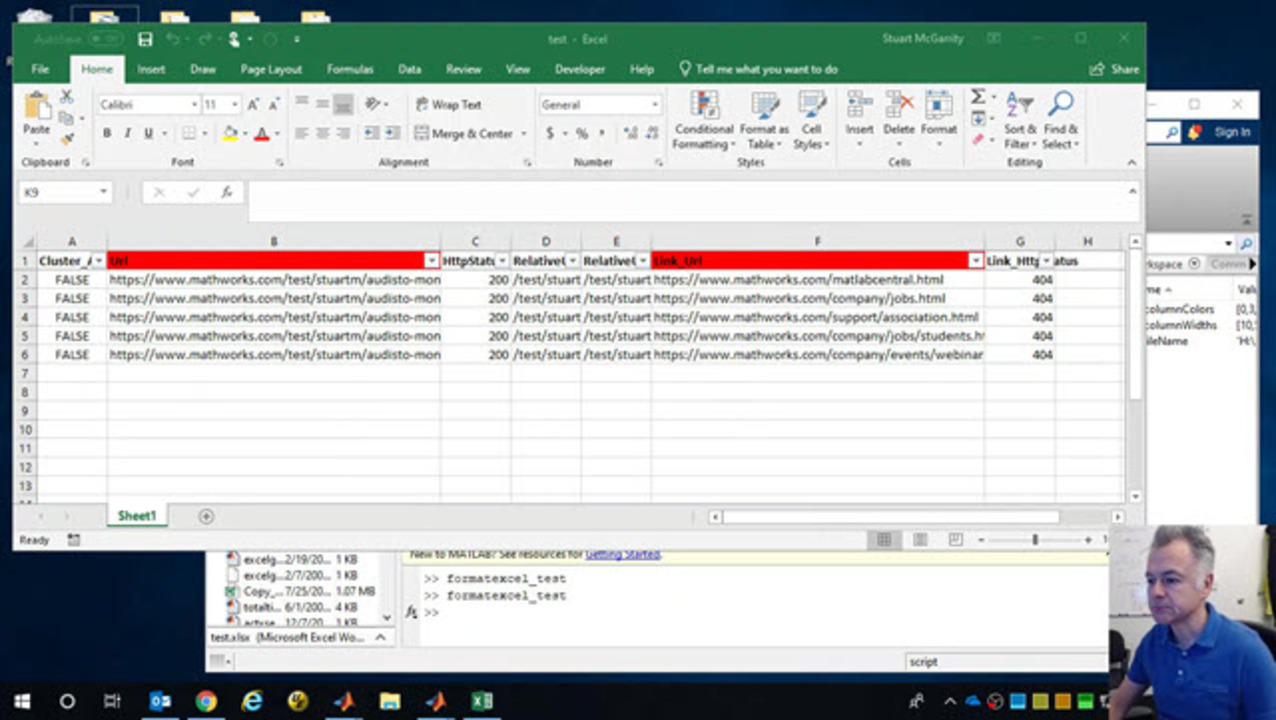The width and height of the screenshot is (1276, 720).
Task: Click the Fill down icon
Action: coord(978,119)
